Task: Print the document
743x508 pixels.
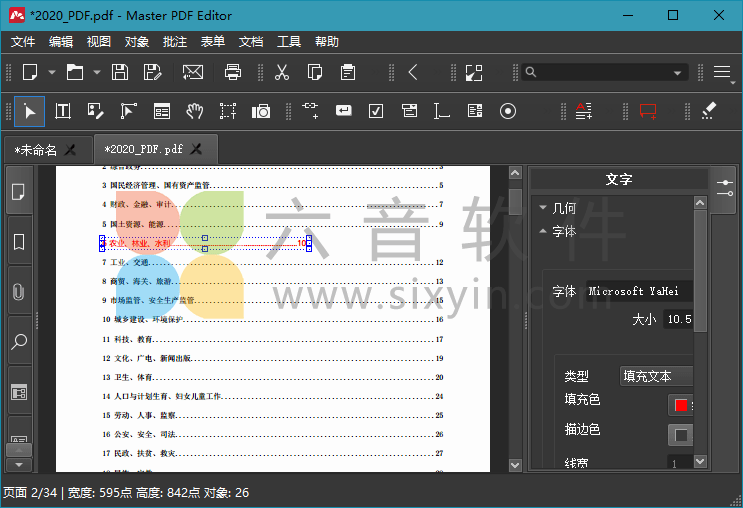Action: coord(233,73)
